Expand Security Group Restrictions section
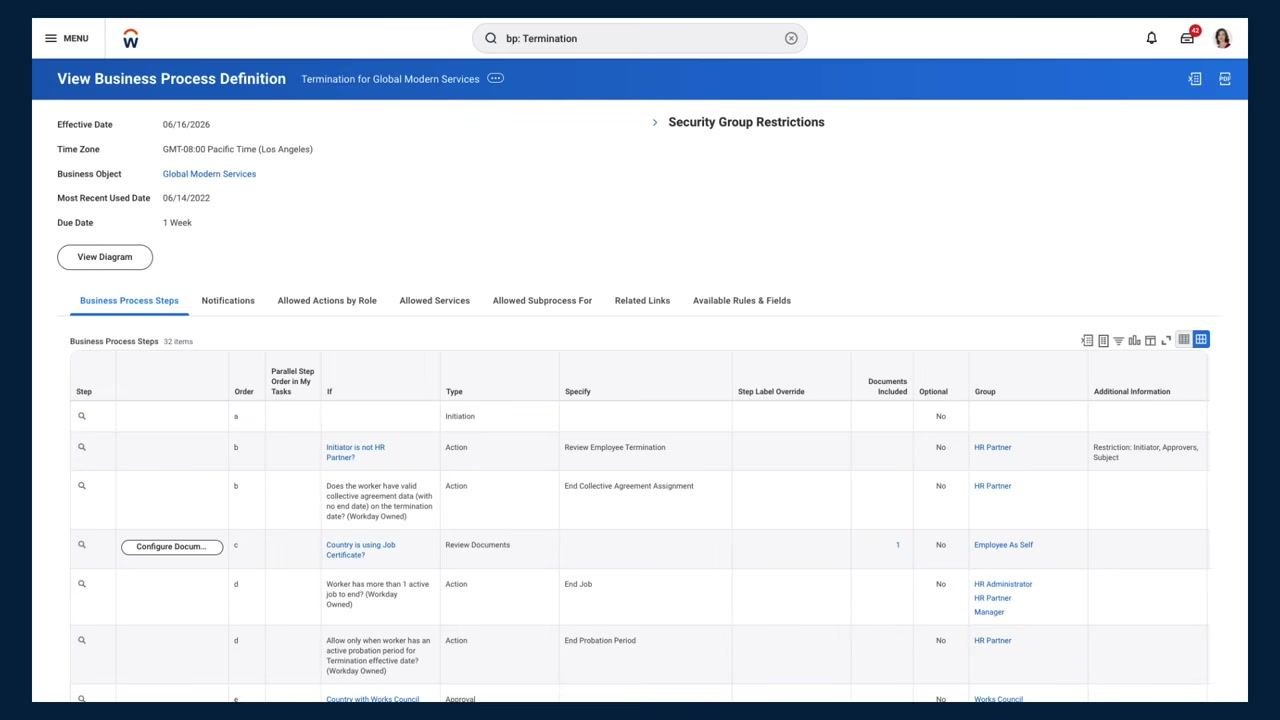Viewport: 1280px width, 720px height. (x=655, y=122)
